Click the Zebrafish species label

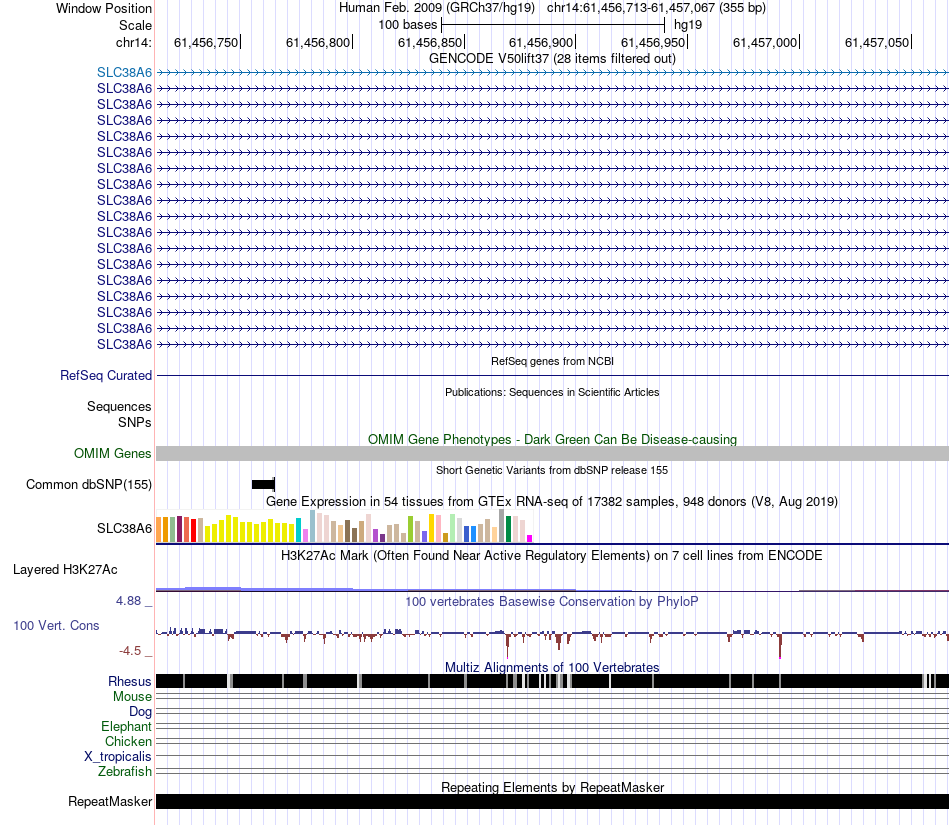[x=125, y=771]
